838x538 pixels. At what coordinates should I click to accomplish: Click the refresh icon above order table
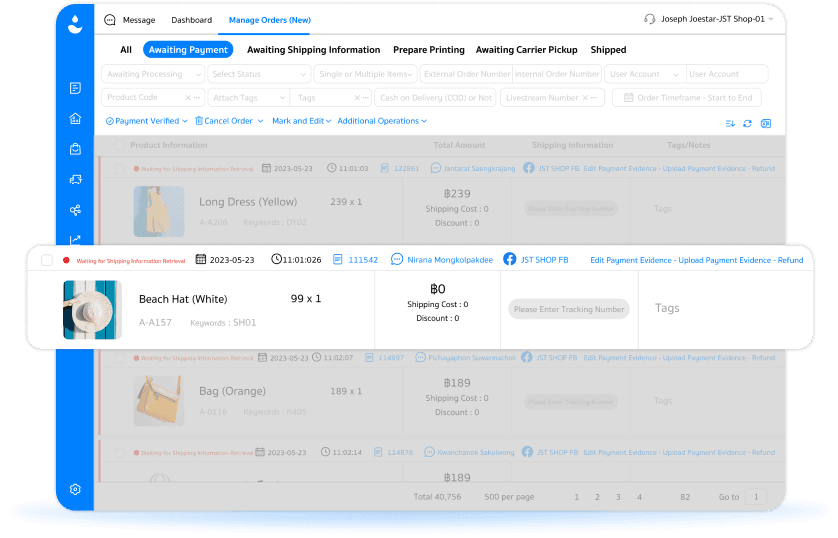(747, 123)
